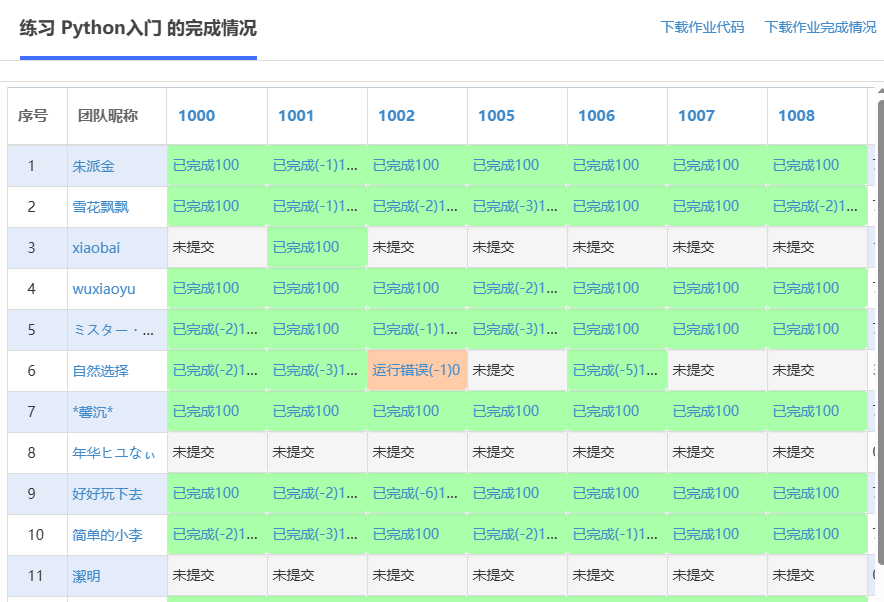Open team *馨沉* profile
This screenshot has width=884, height=602.
click(x=92, y=412)
